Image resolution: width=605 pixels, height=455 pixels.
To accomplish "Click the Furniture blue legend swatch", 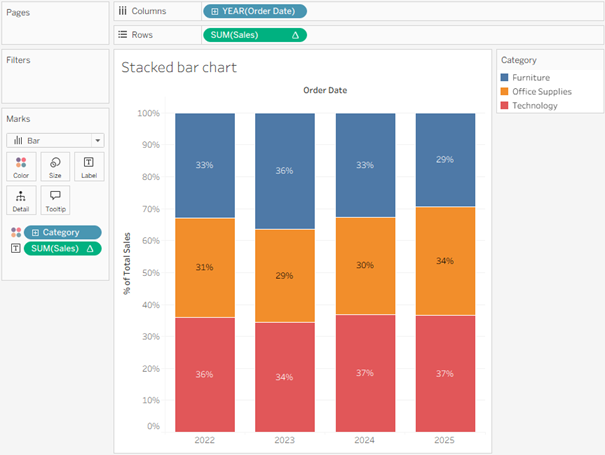I will [505, 77].
